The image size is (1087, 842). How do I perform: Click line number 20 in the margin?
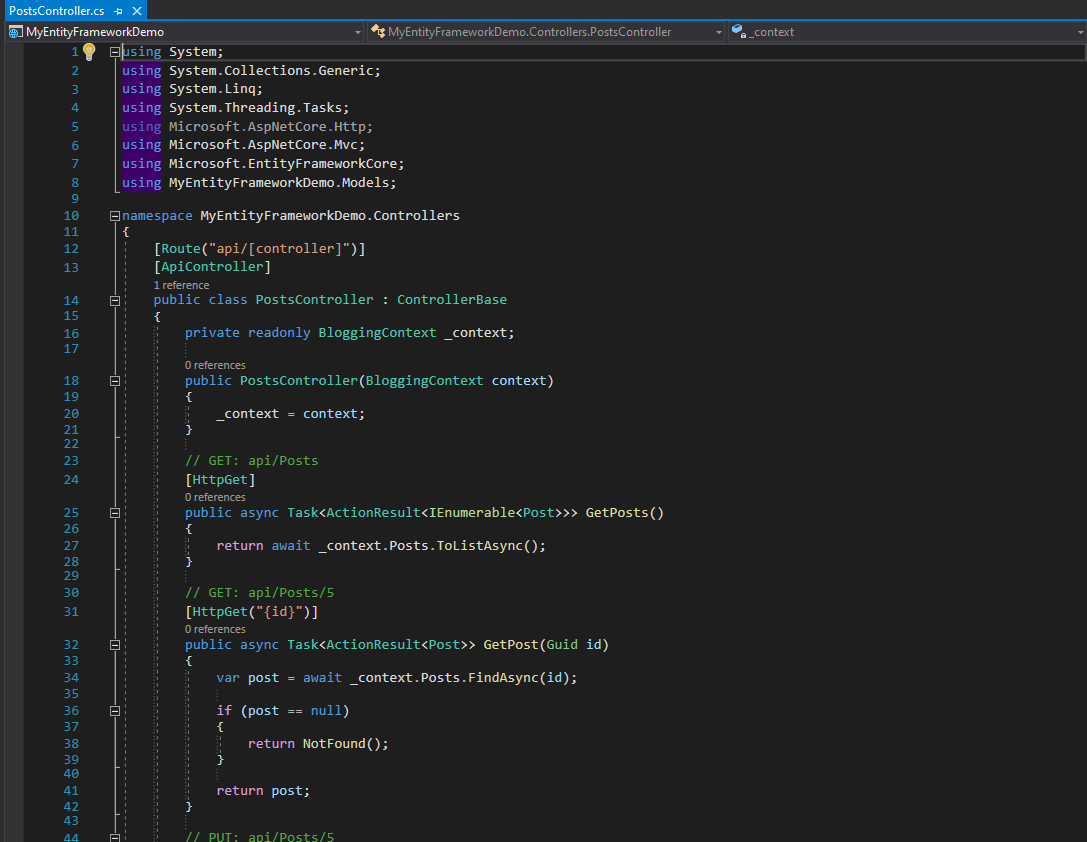tap(71, 414)
